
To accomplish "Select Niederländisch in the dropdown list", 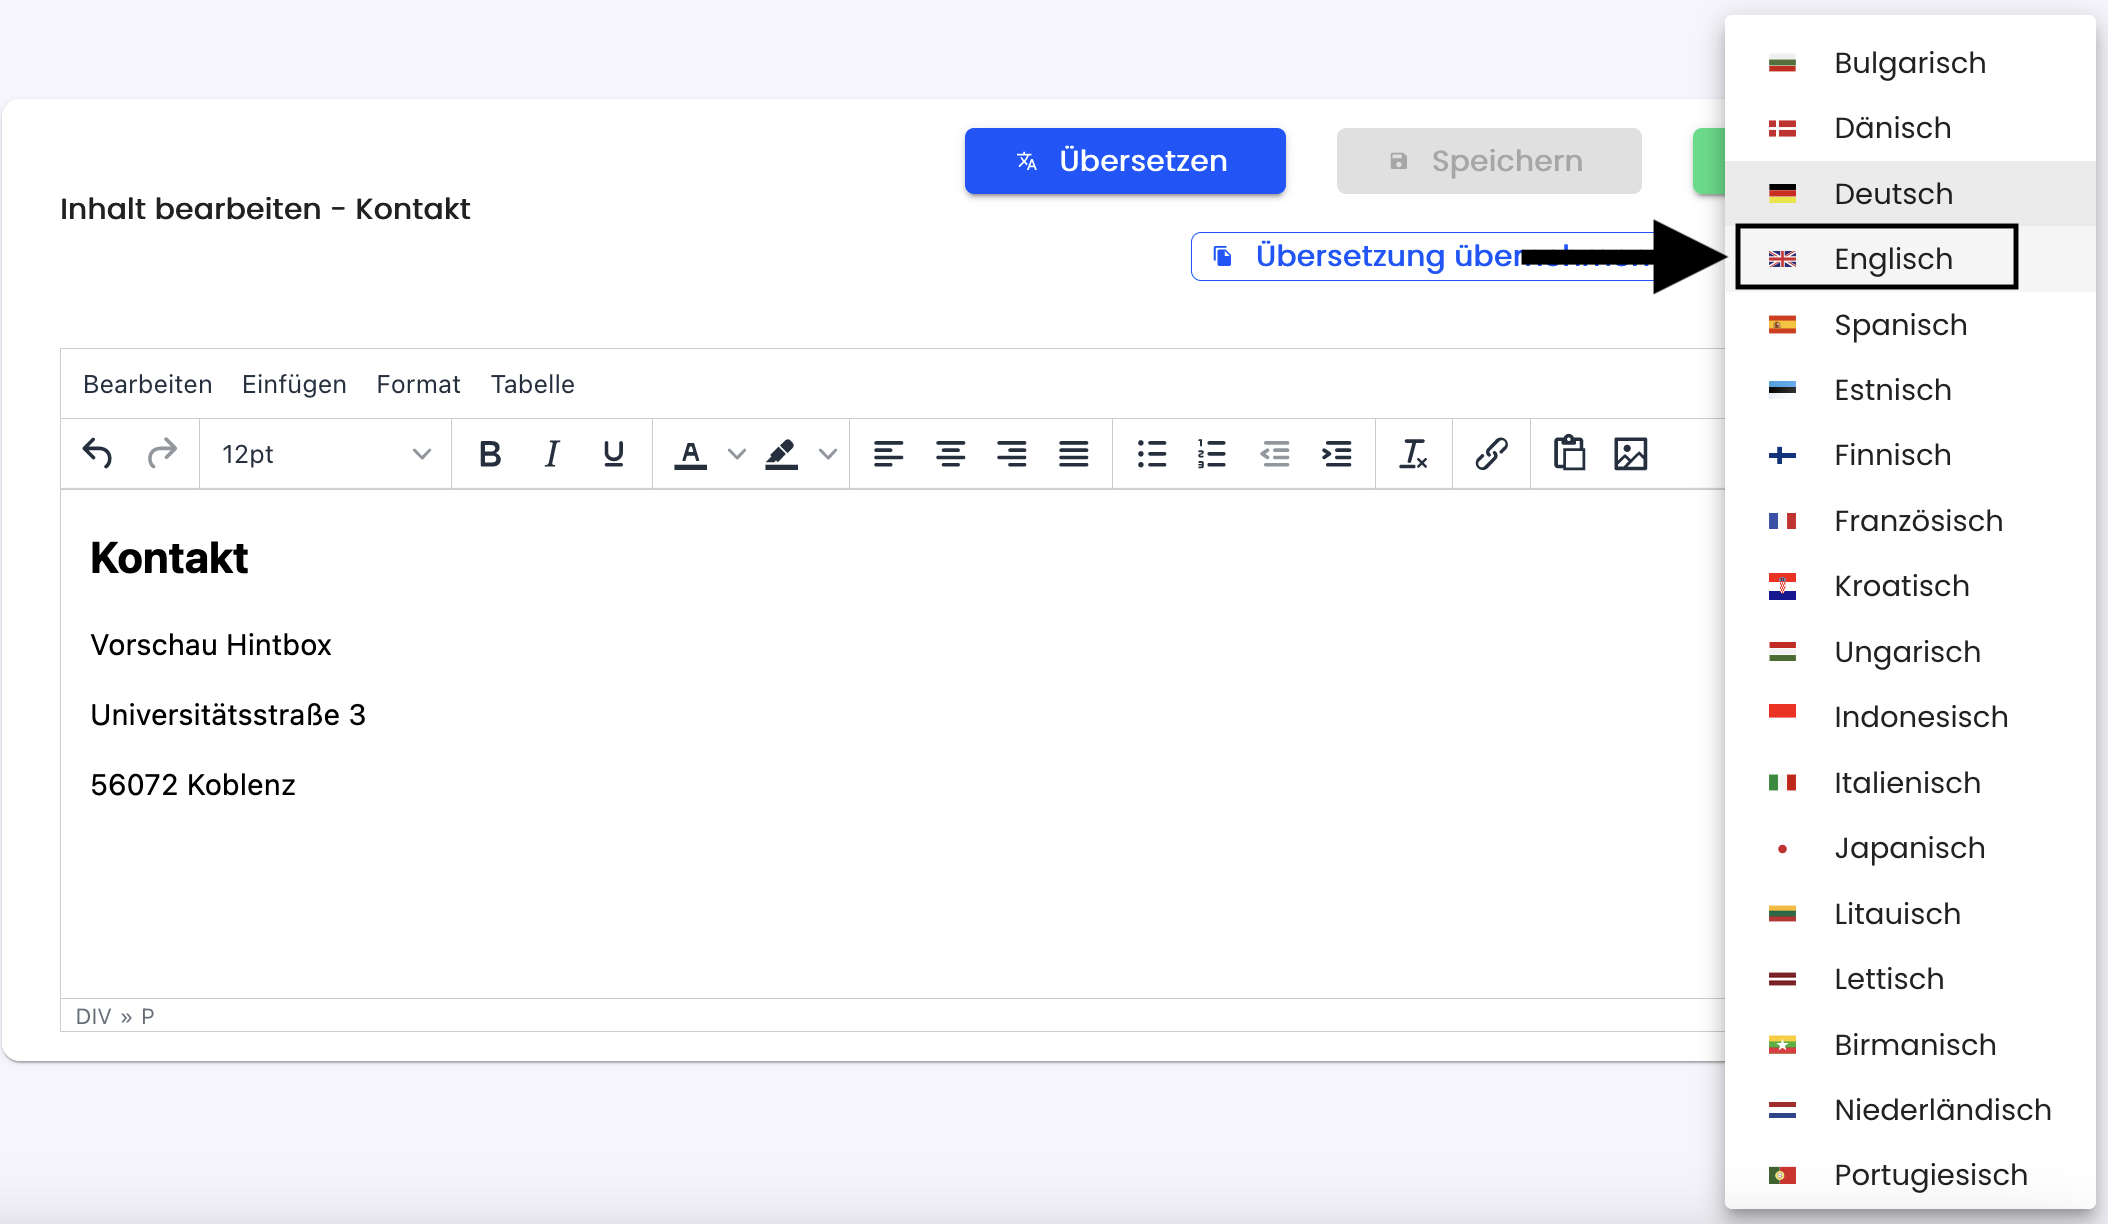I will (x=1910, y=1110).
